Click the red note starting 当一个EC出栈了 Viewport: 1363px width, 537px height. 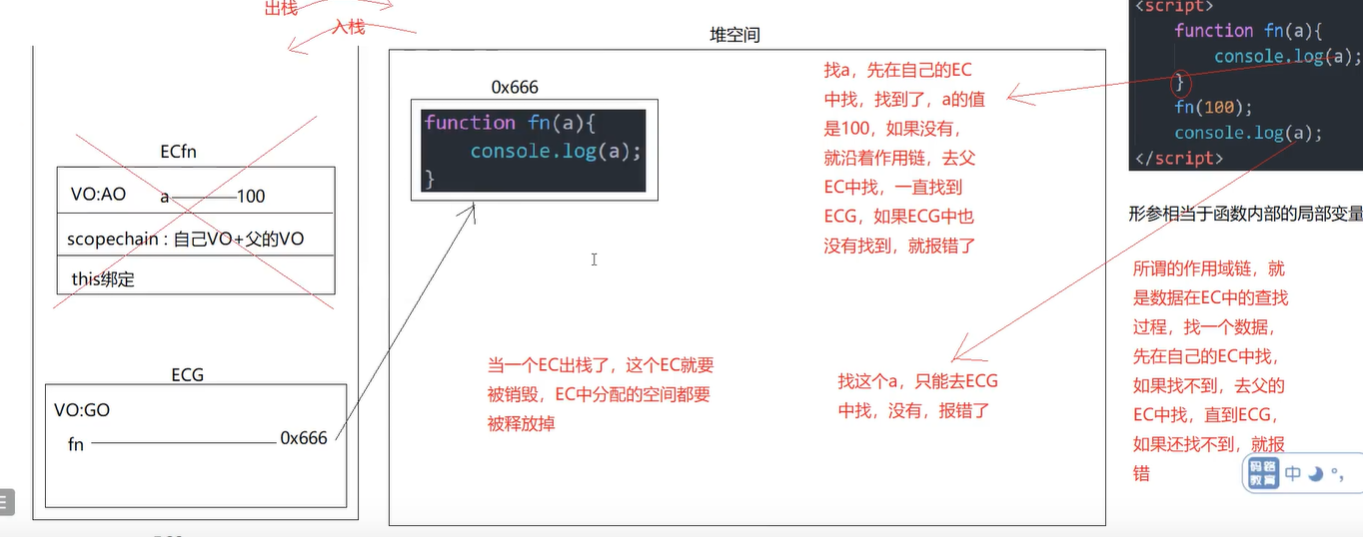pos(601,394)
